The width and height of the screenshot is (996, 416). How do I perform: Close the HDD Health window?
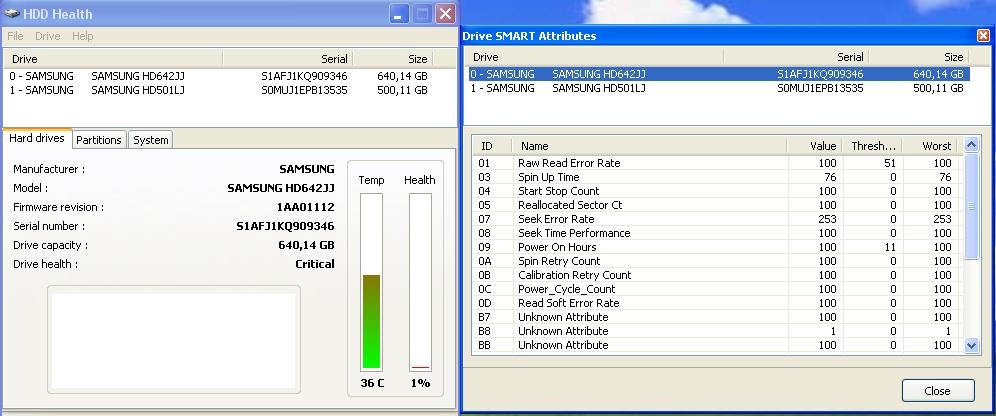point(445,14)
